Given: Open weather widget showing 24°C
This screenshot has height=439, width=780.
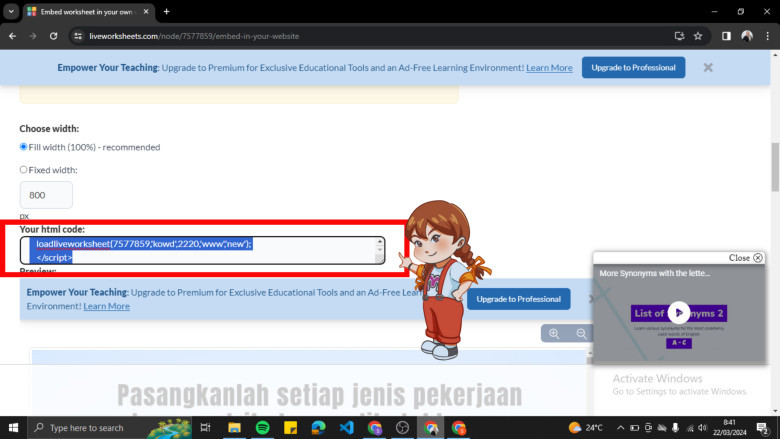Looking at the screenshot, I should [586, 428].
